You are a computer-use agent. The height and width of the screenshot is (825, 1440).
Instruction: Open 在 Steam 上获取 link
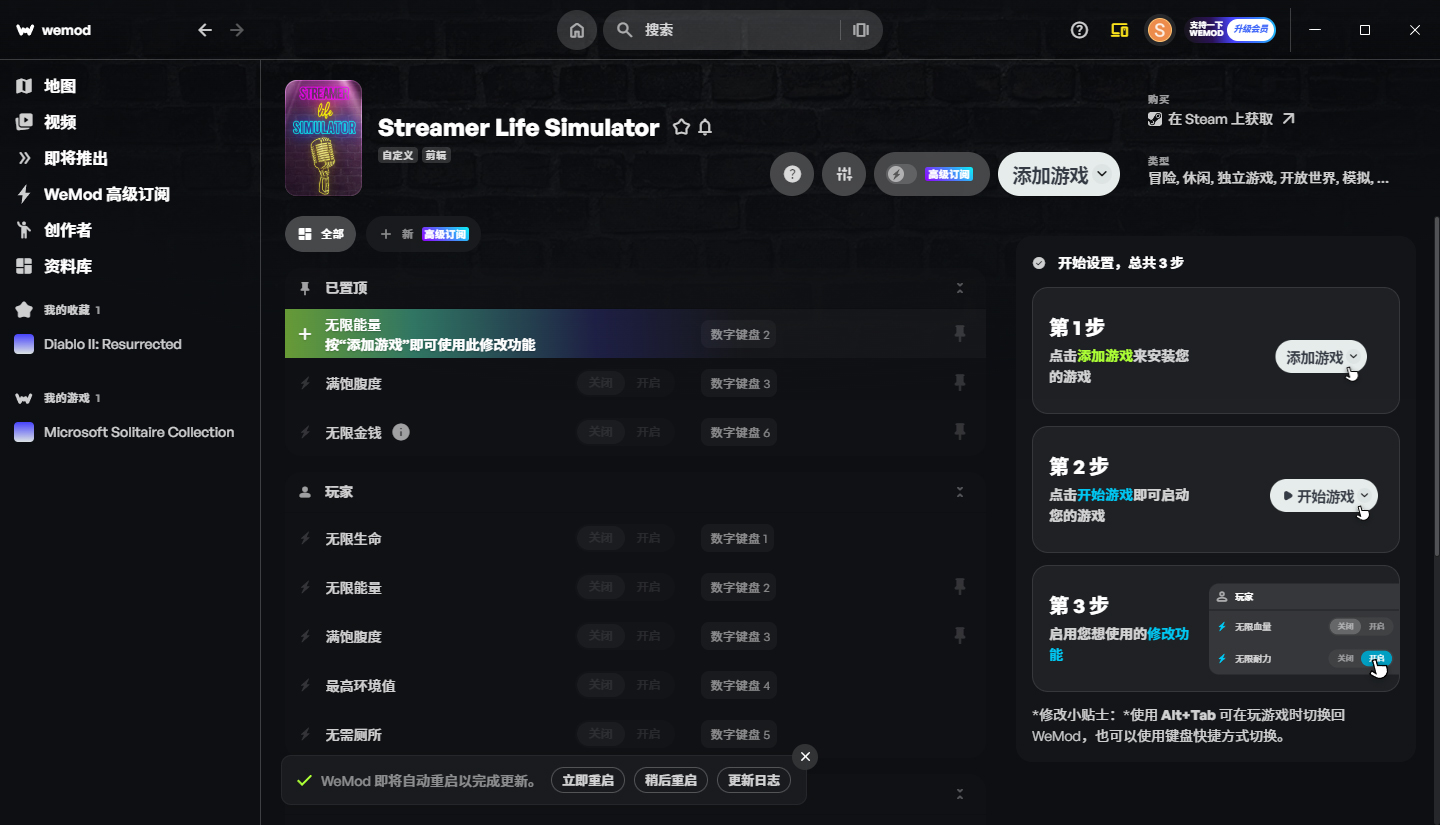click(x=1221, y=119)
